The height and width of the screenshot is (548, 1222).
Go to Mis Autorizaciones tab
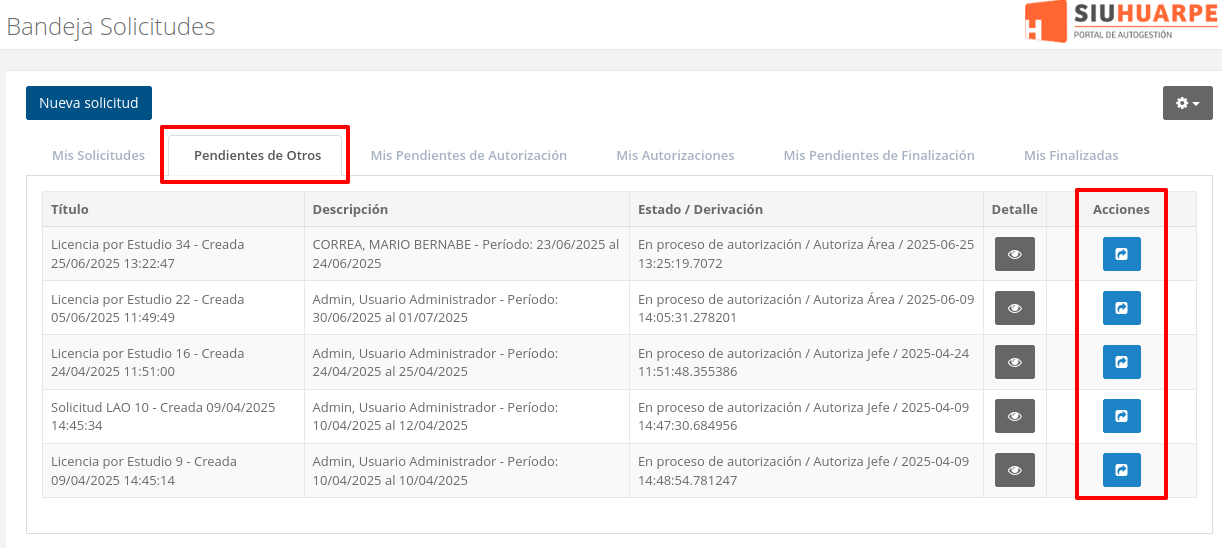click(675, 156)
